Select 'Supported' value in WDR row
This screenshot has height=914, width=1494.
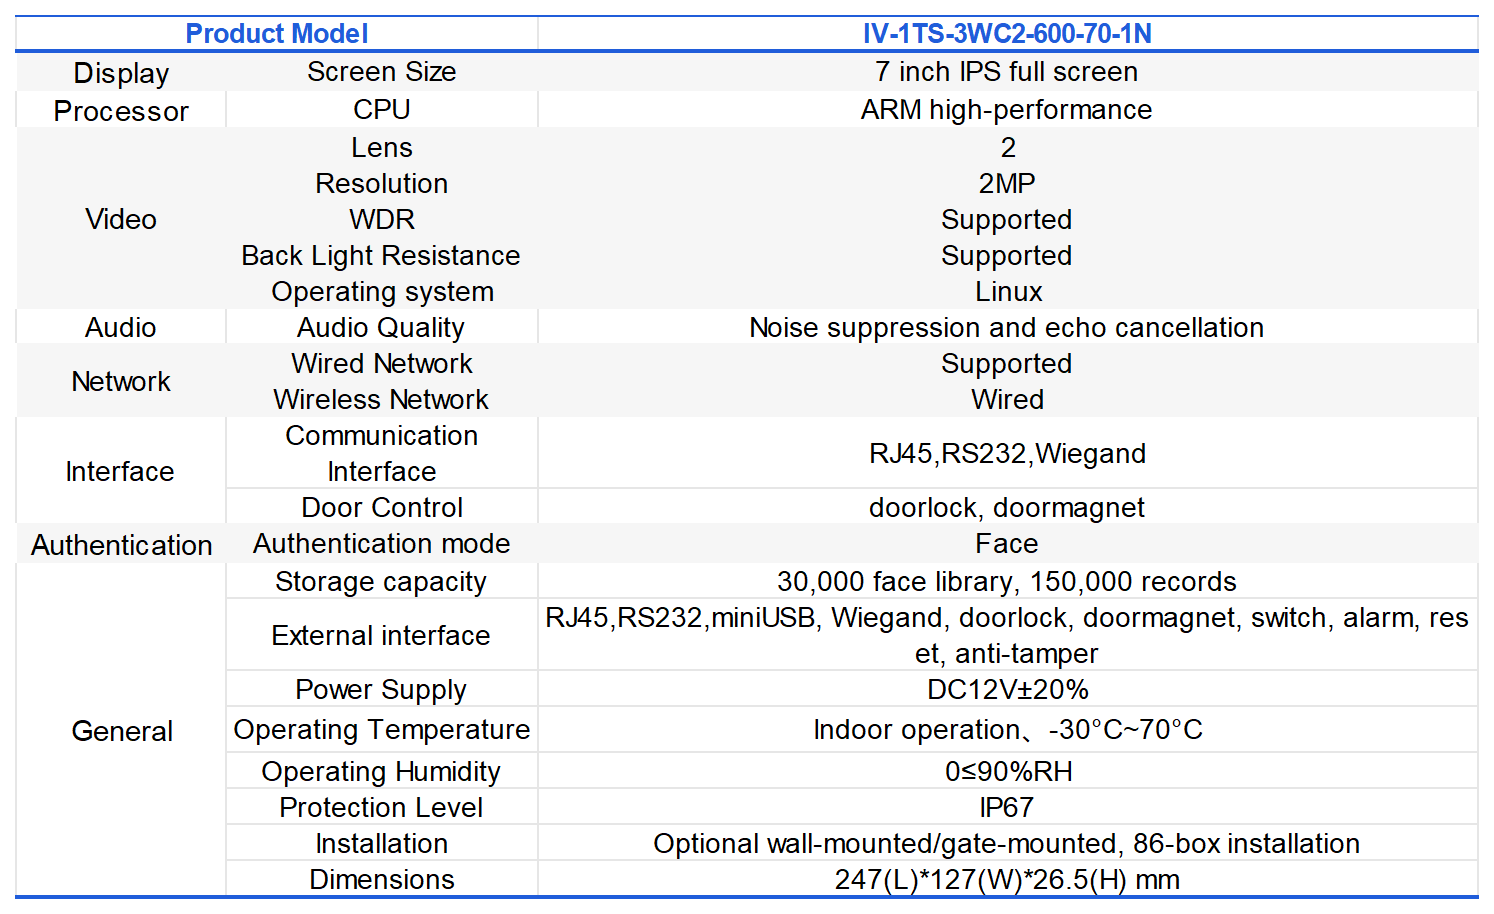click(x=1007, y=220)
